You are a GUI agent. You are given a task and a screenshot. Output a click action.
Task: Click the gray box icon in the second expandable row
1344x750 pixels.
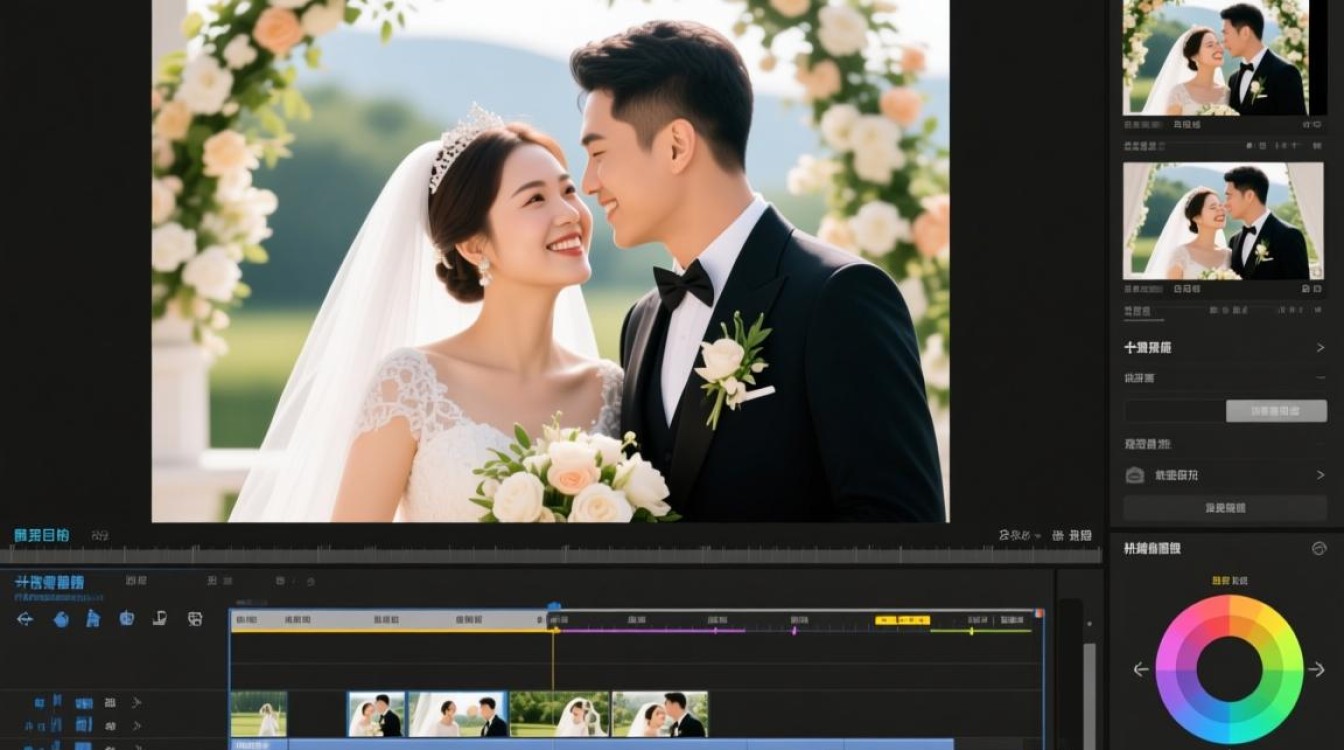tap(1134, 475)
